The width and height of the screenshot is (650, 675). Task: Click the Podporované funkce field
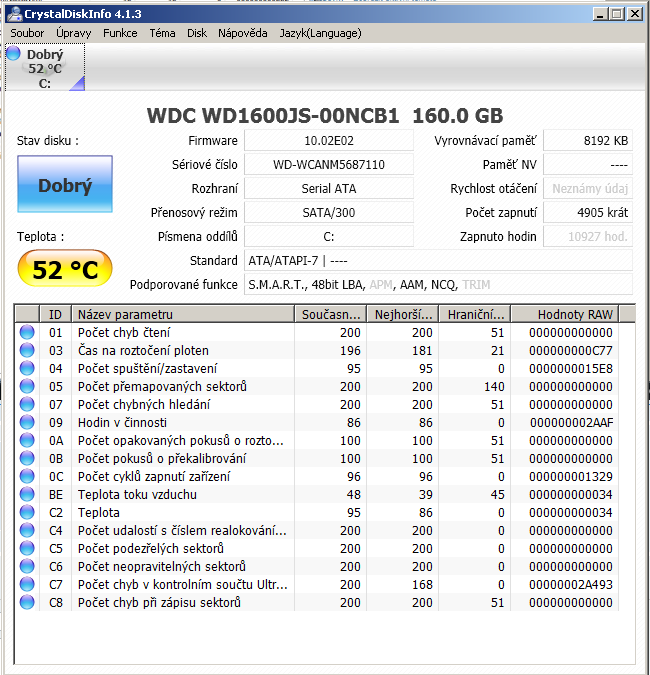click(438, 285)
